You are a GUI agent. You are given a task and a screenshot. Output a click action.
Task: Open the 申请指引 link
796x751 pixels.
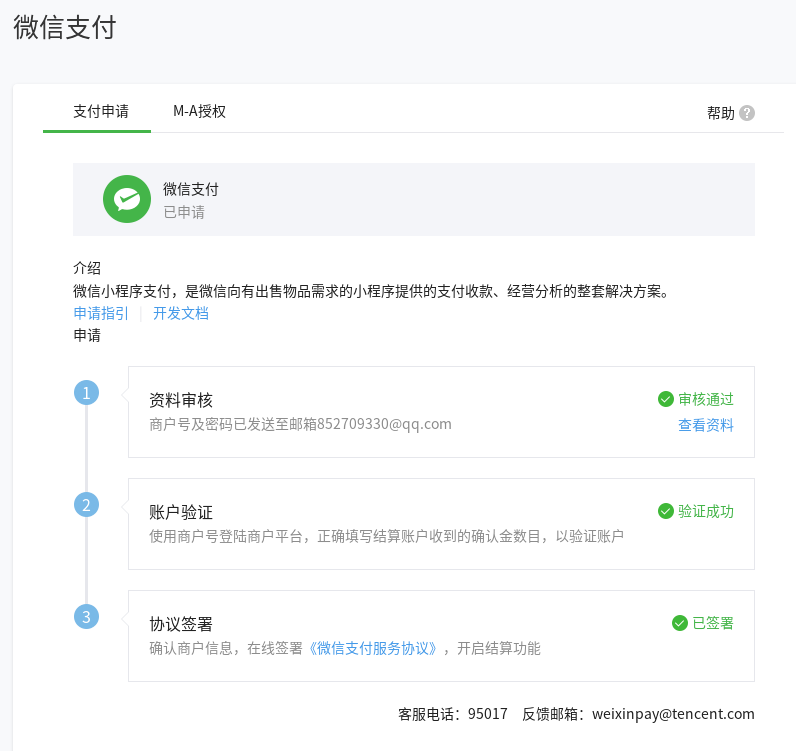[x=101, y=313]
